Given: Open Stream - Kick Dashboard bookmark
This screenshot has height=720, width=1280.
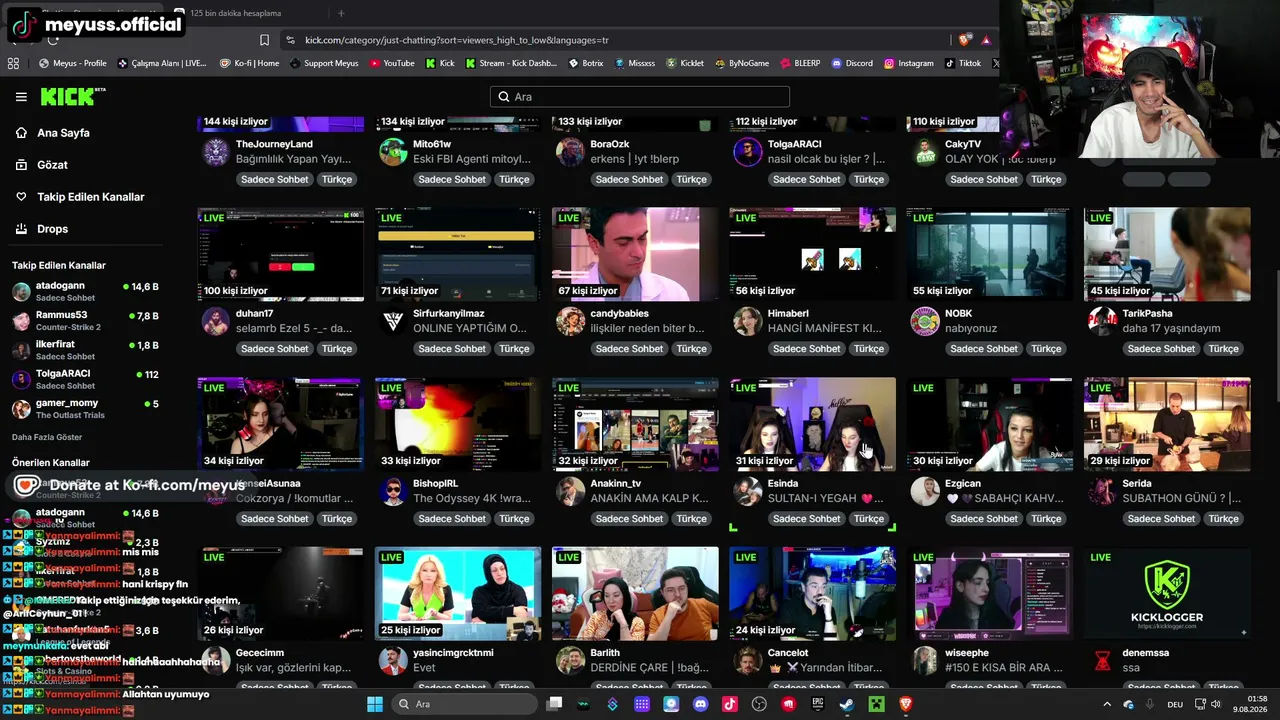Looking at the screenshot, I should [511, 63].
